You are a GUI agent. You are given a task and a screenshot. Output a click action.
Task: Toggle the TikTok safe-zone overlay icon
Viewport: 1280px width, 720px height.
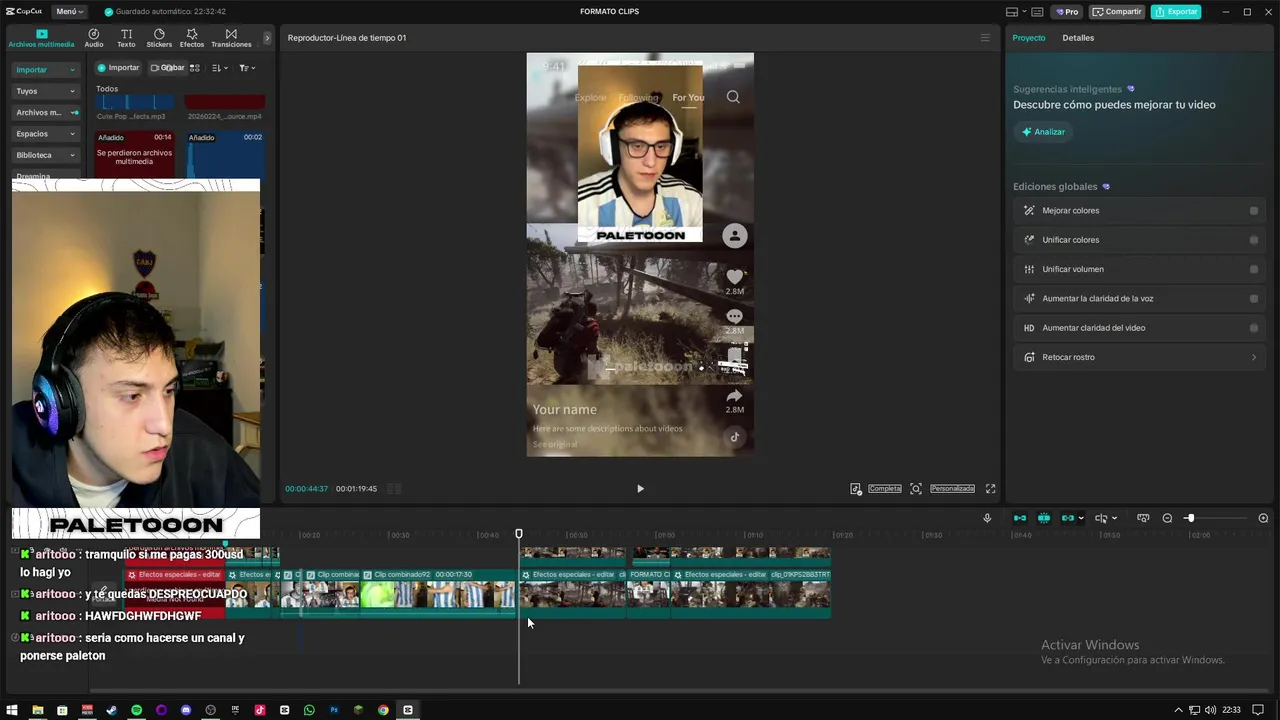point(855,489)
